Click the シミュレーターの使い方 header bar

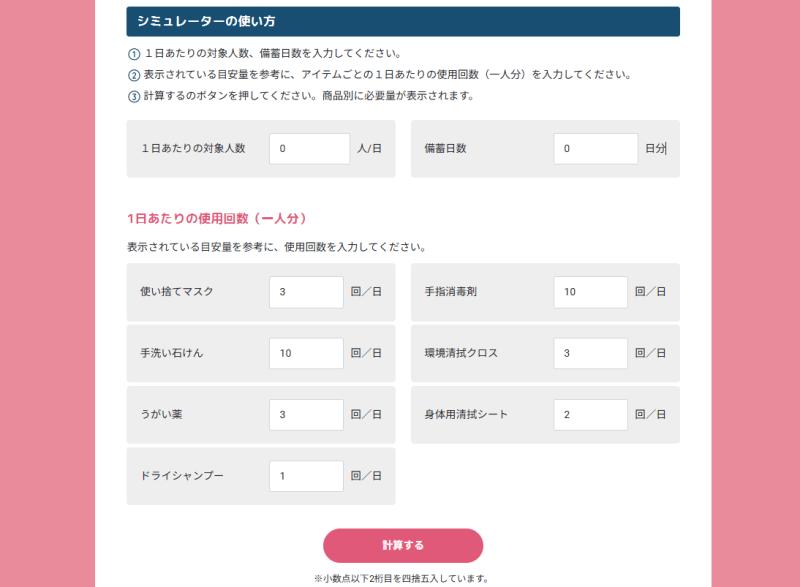pyautogui.click(x=403, y=21)
